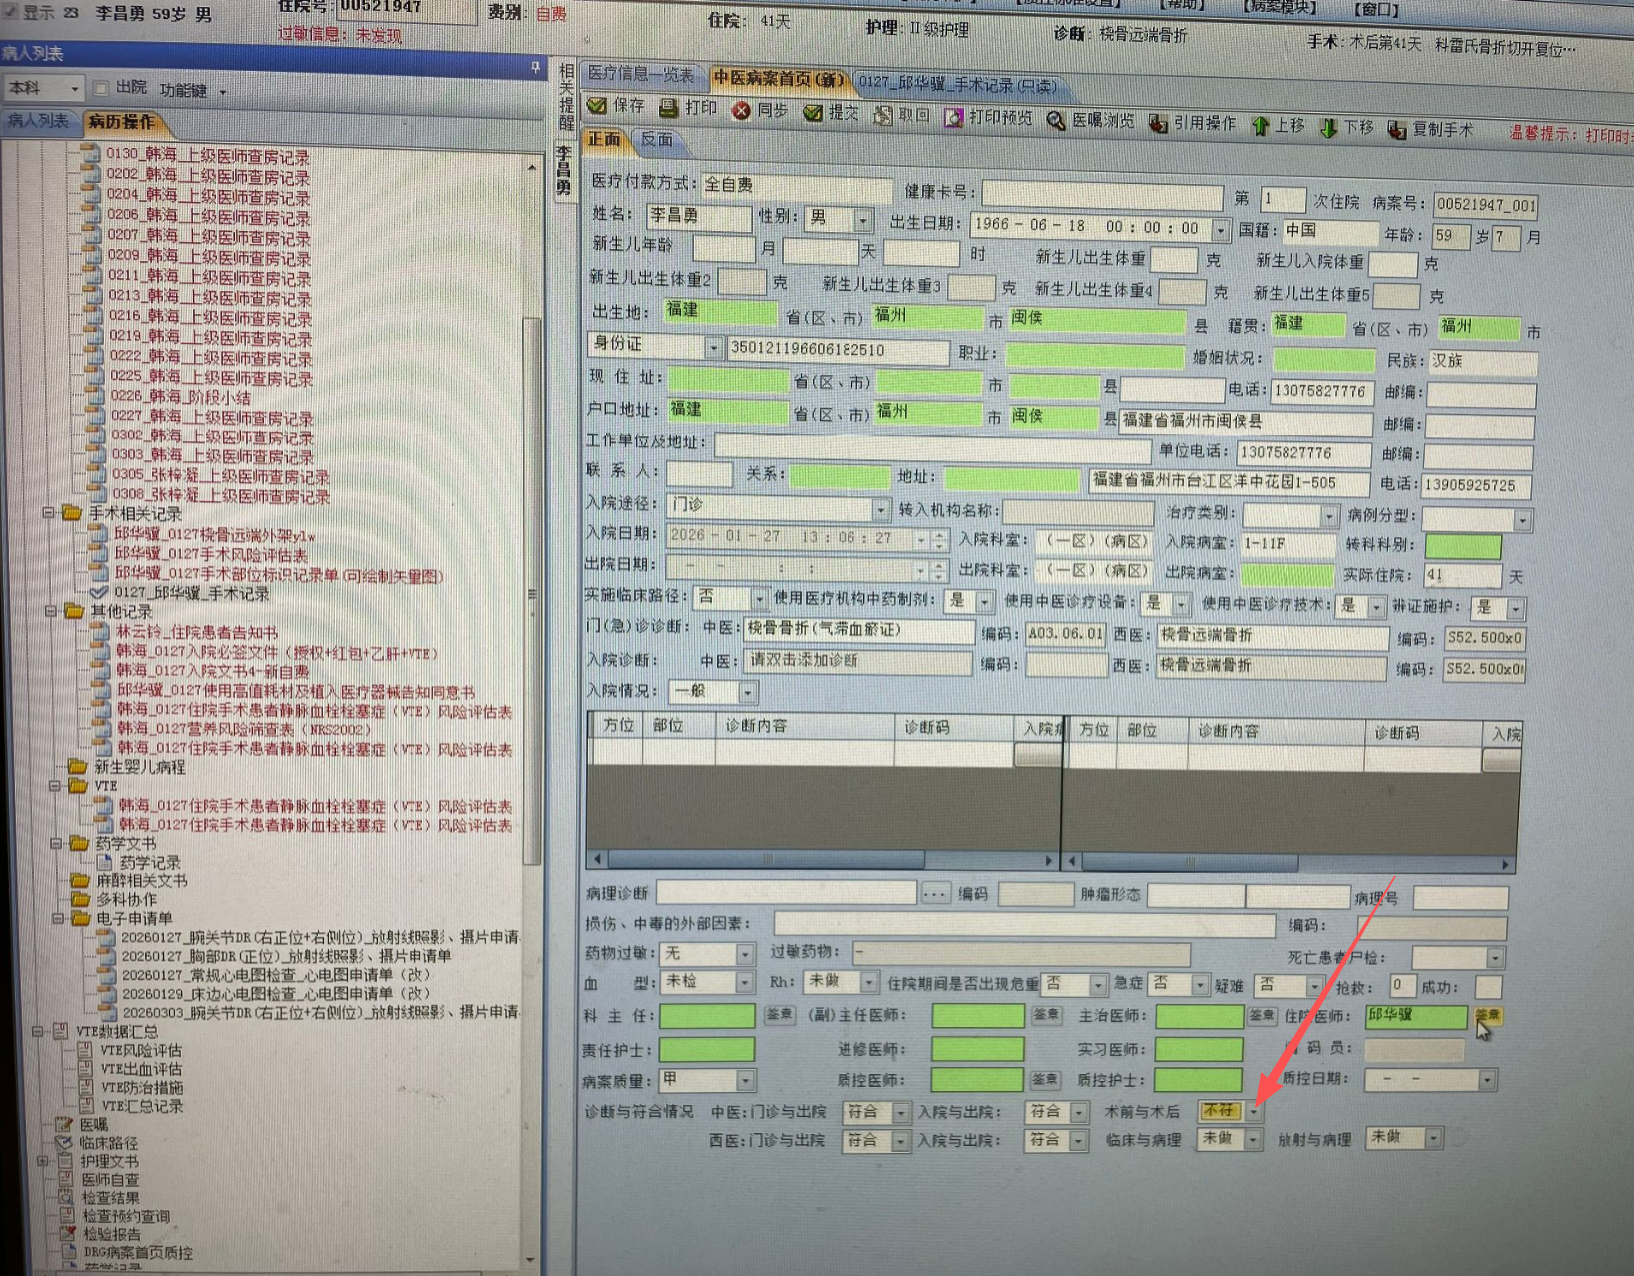The image size is (1634, 1276).
Task: Open the 0127_邱华骥_手术记录 tab
Action: tap(958, 85)
